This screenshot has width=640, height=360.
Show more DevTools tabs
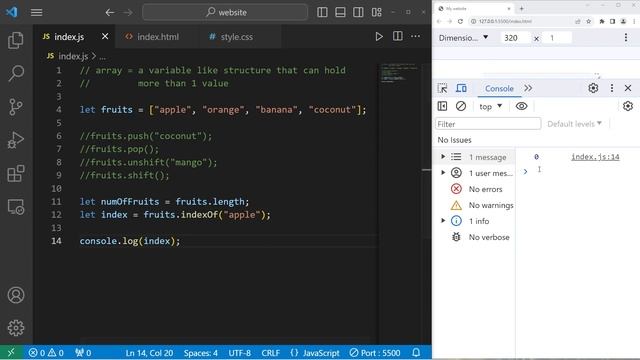(x=528, y=88)
